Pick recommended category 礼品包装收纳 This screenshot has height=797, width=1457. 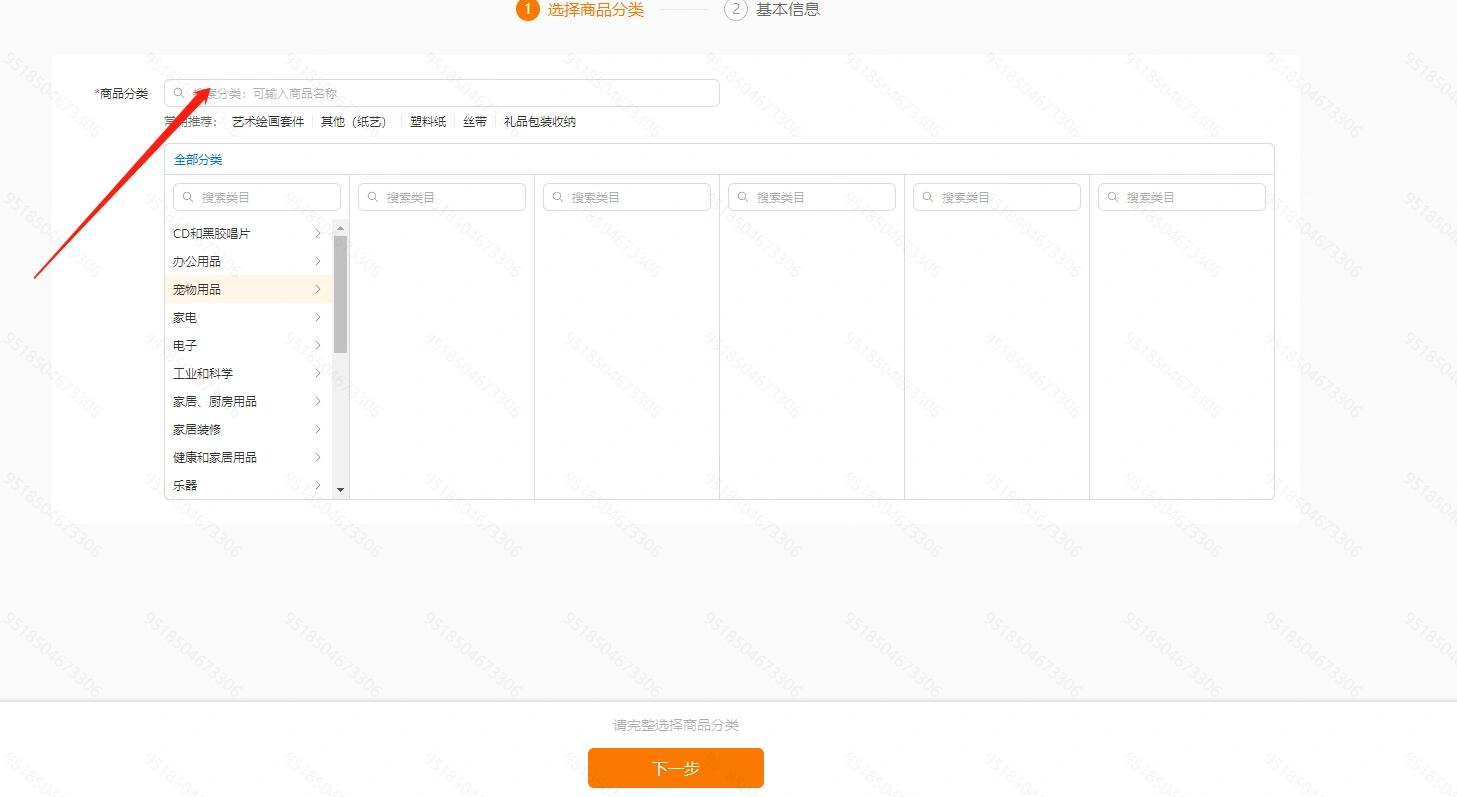pyautogui.click(x=540, y=122)
